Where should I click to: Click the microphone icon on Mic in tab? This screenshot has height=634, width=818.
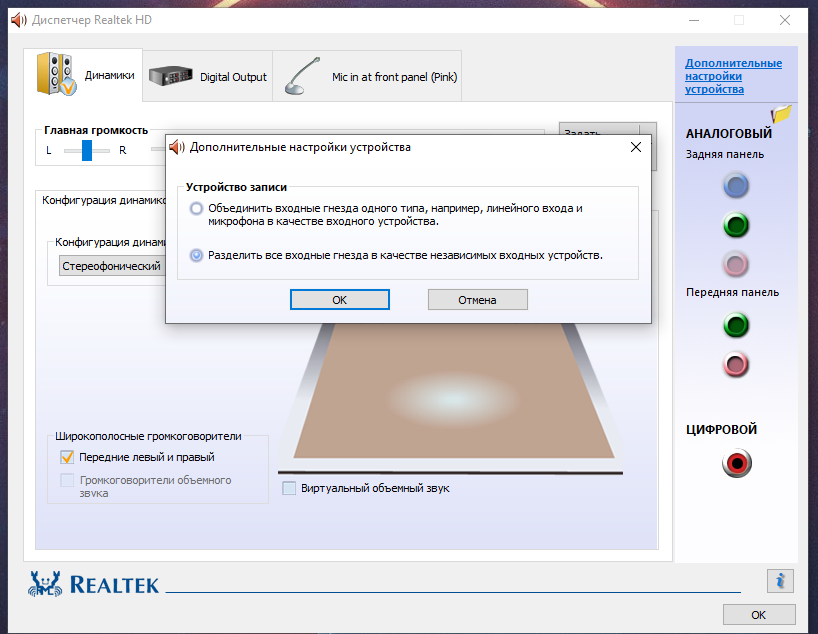tap(302, 76)
